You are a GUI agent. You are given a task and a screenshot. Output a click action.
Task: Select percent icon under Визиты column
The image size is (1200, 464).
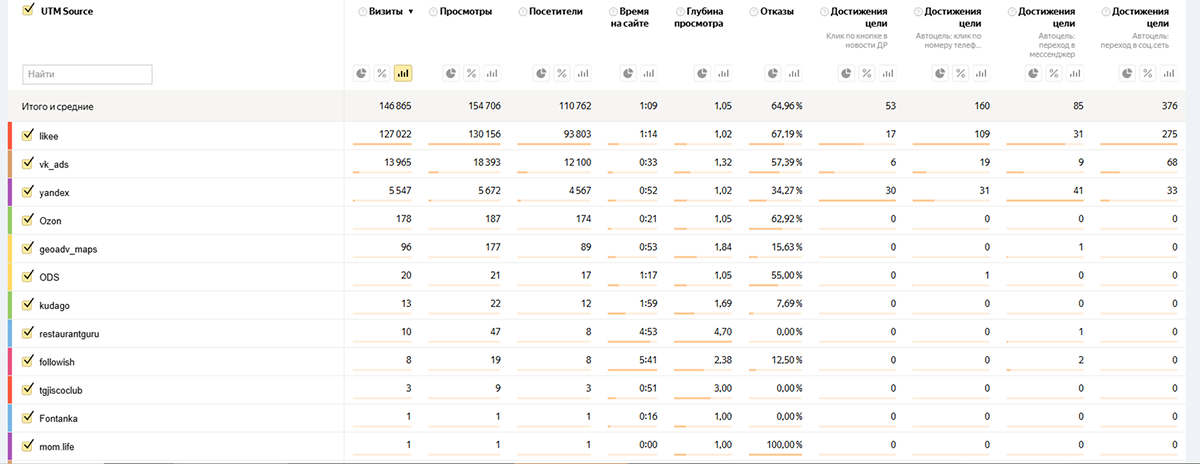point(382,73)
